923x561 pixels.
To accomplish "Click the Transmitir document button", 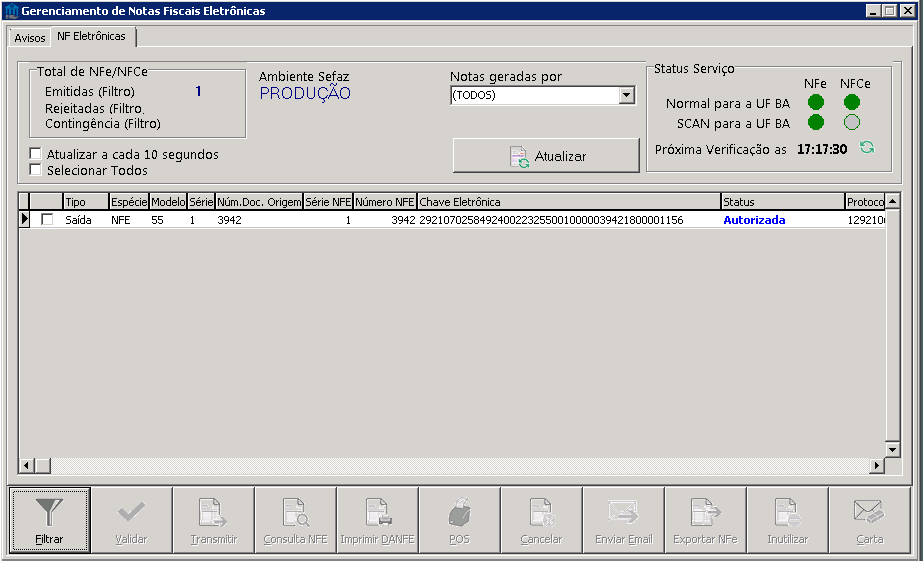I will pos(213,520).
